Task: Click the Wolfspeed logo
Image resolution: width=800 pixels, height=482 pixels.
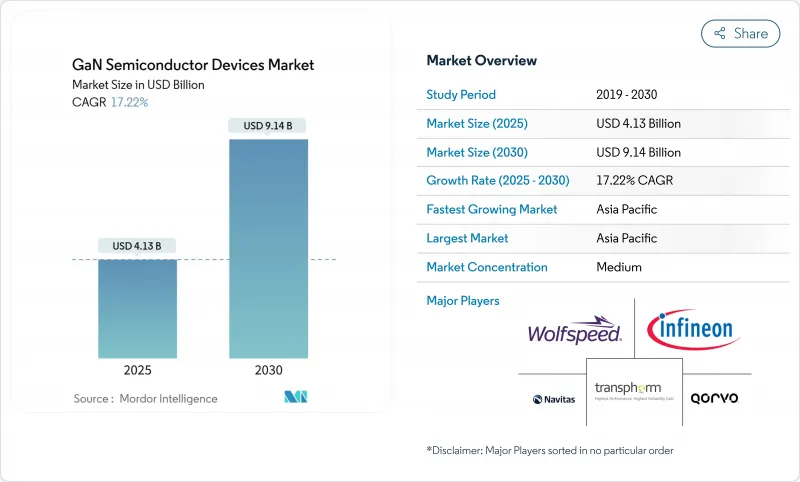Action: 576,333
